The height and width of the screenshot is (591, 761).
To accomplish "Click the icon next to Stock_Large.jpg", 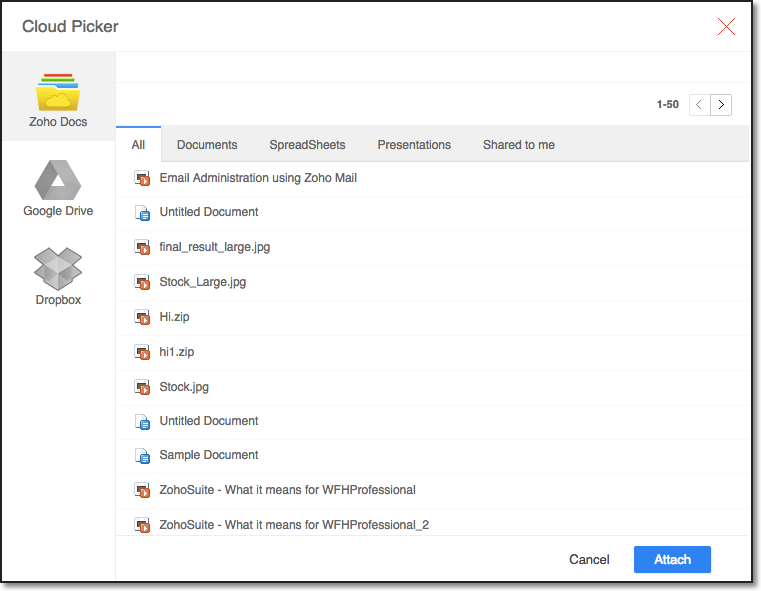I will pyautogui.click(x=142, y=282).
